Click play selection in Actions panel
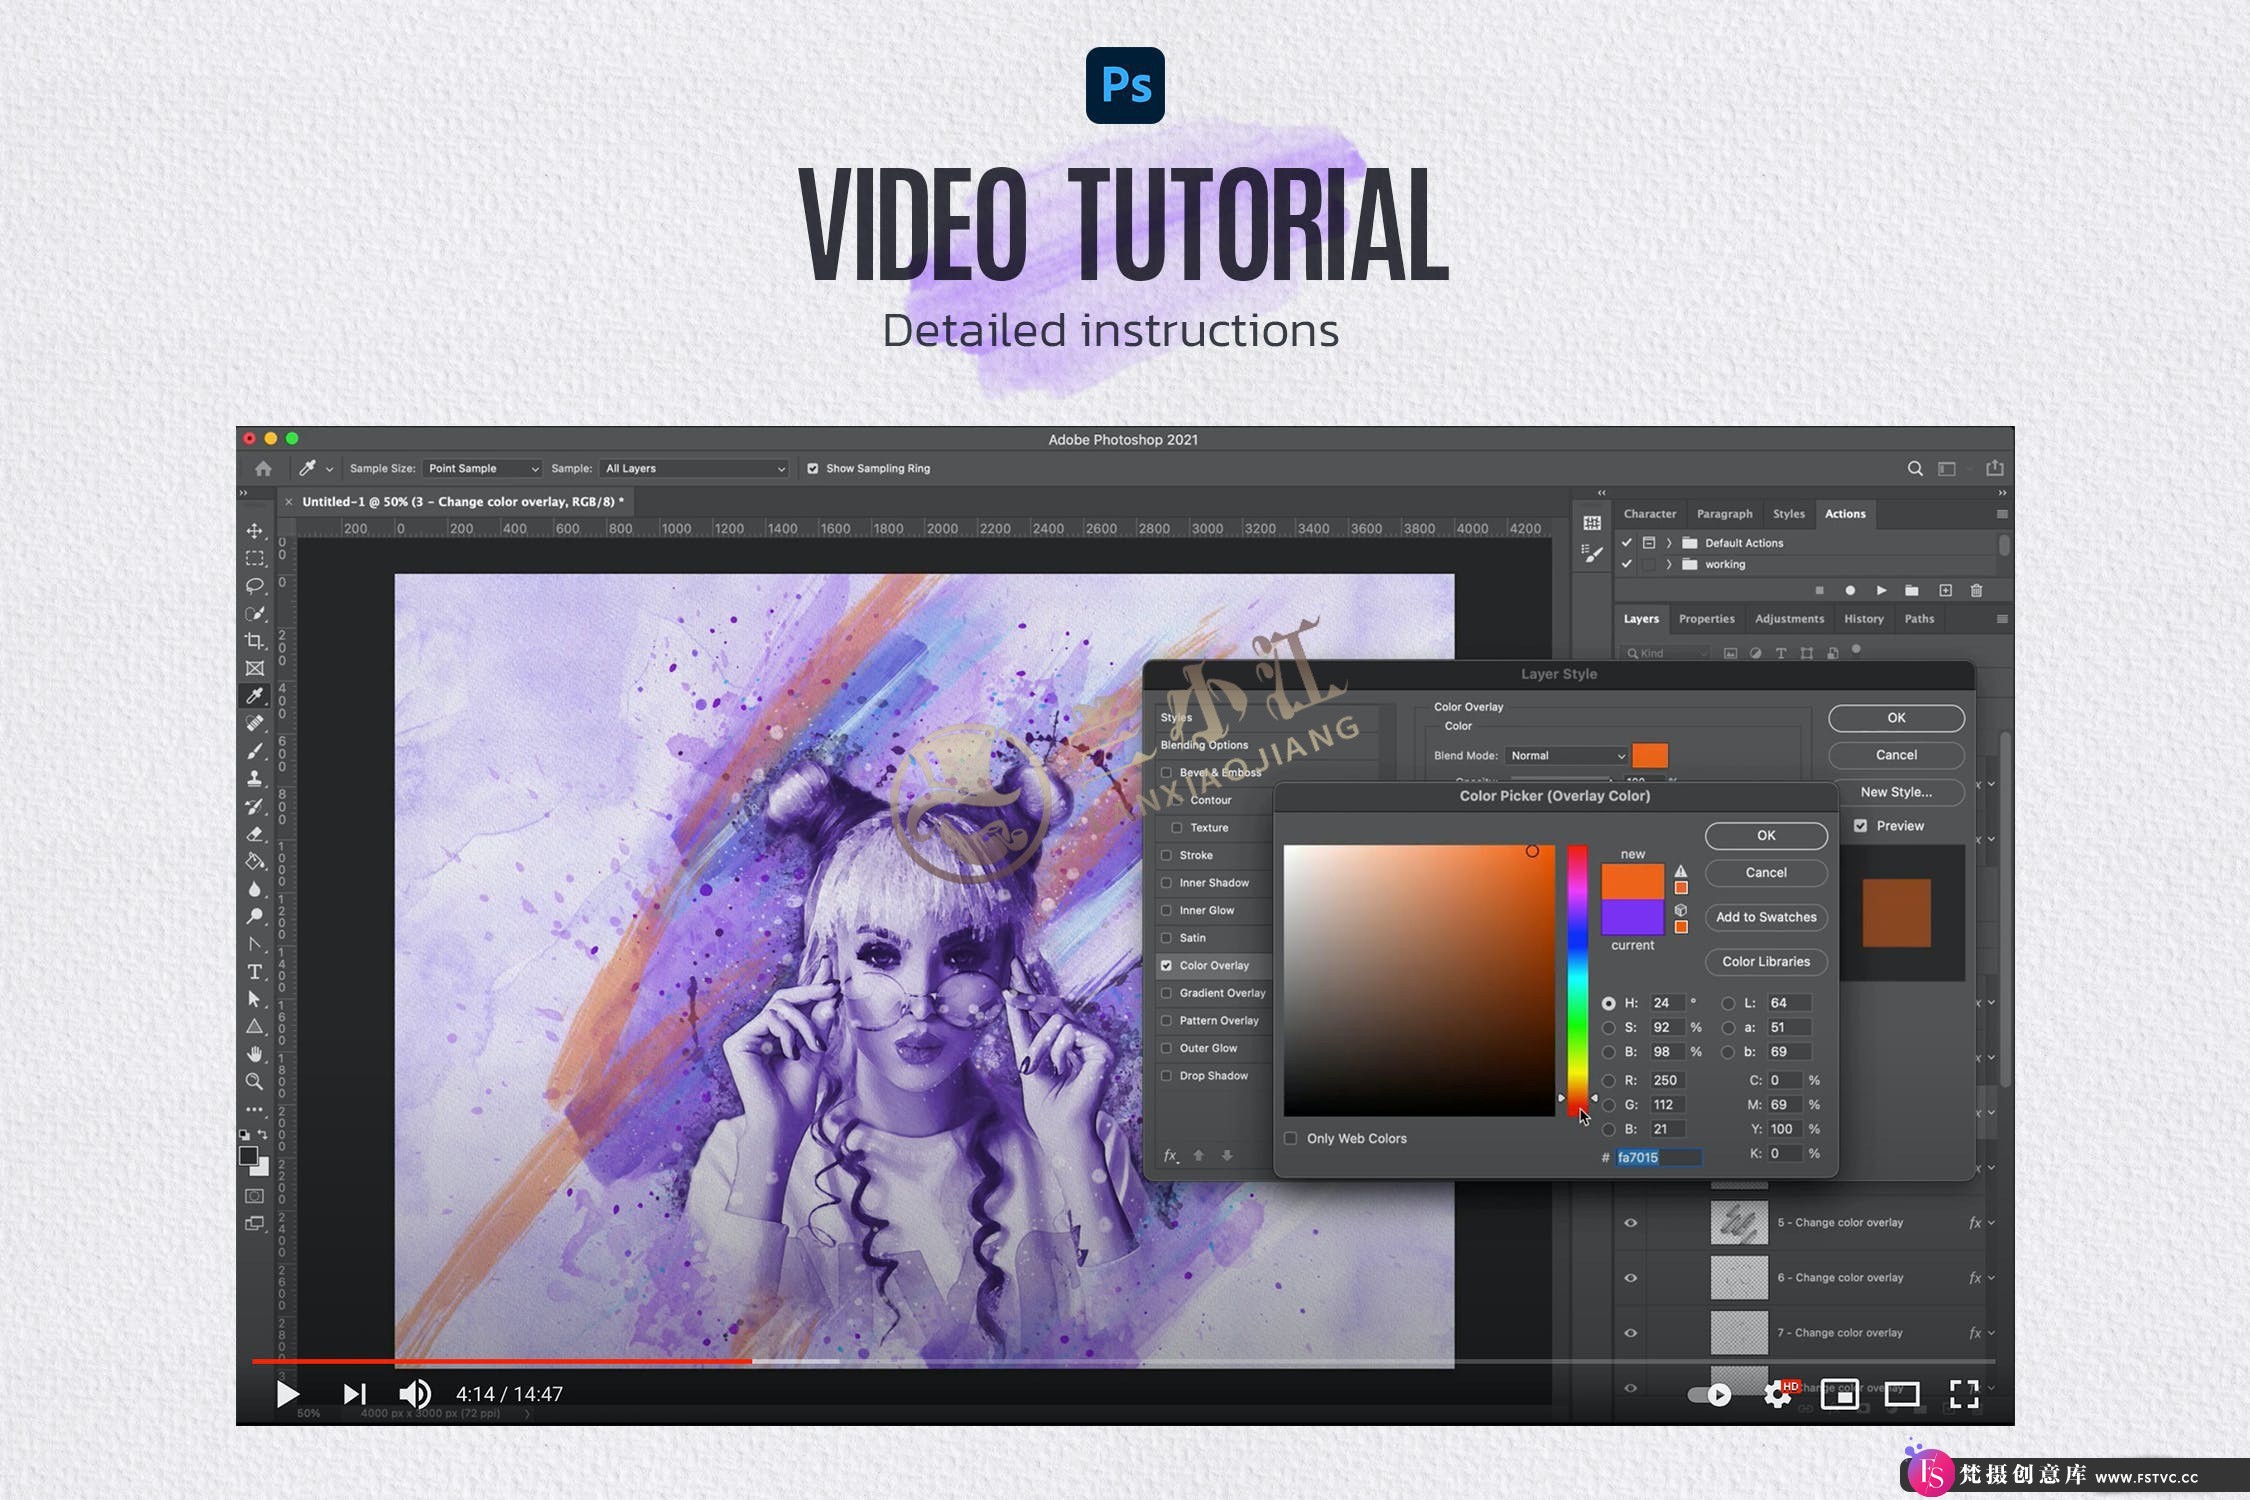 pyautogui.click(x=1881, y=591)
